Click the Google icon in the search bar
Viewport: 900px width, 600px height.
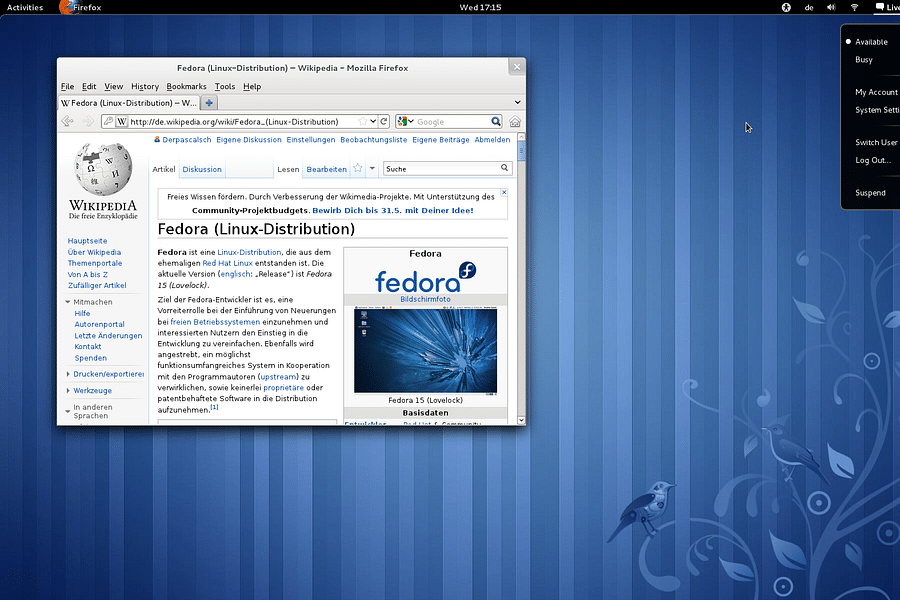403,121
